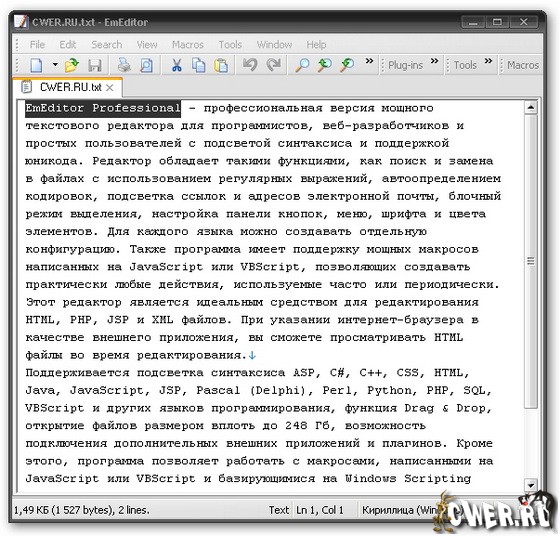Click the word JavaScript in line ten
This screenshot has width=560, height=536.
pos(166,267)
